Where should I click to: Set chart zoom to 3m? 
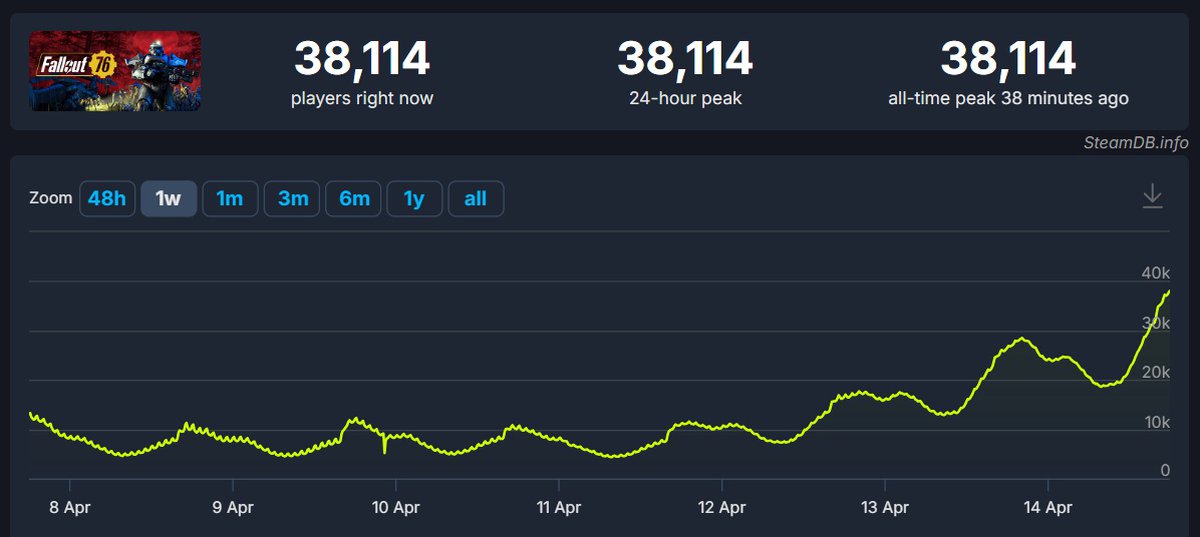tap(292, 199)
